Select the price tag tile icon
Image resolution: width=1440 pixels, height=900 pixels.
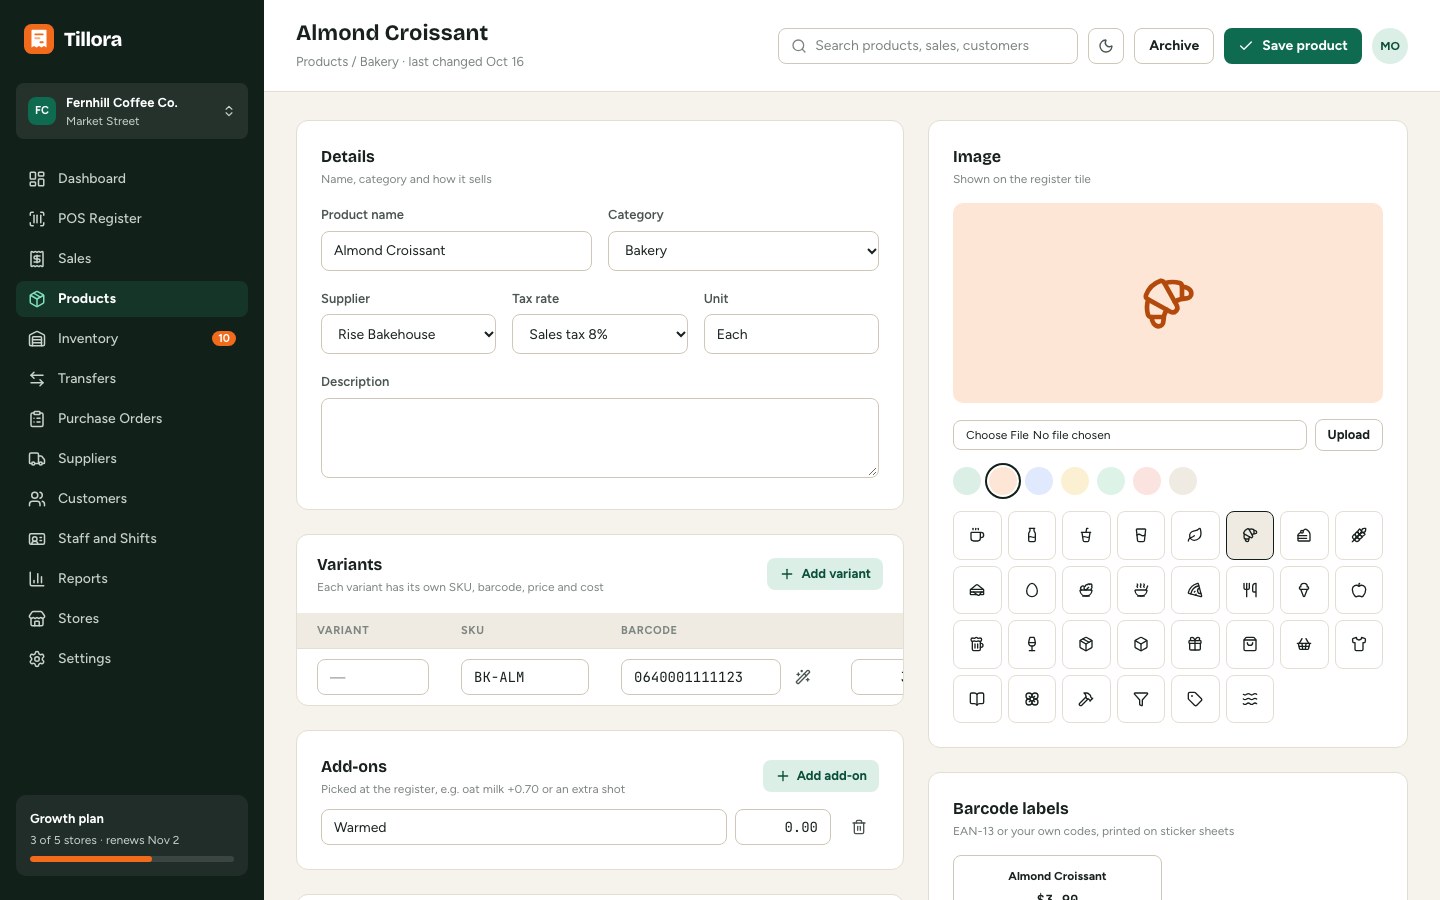pyautogui.click(x=1195, y=699)
